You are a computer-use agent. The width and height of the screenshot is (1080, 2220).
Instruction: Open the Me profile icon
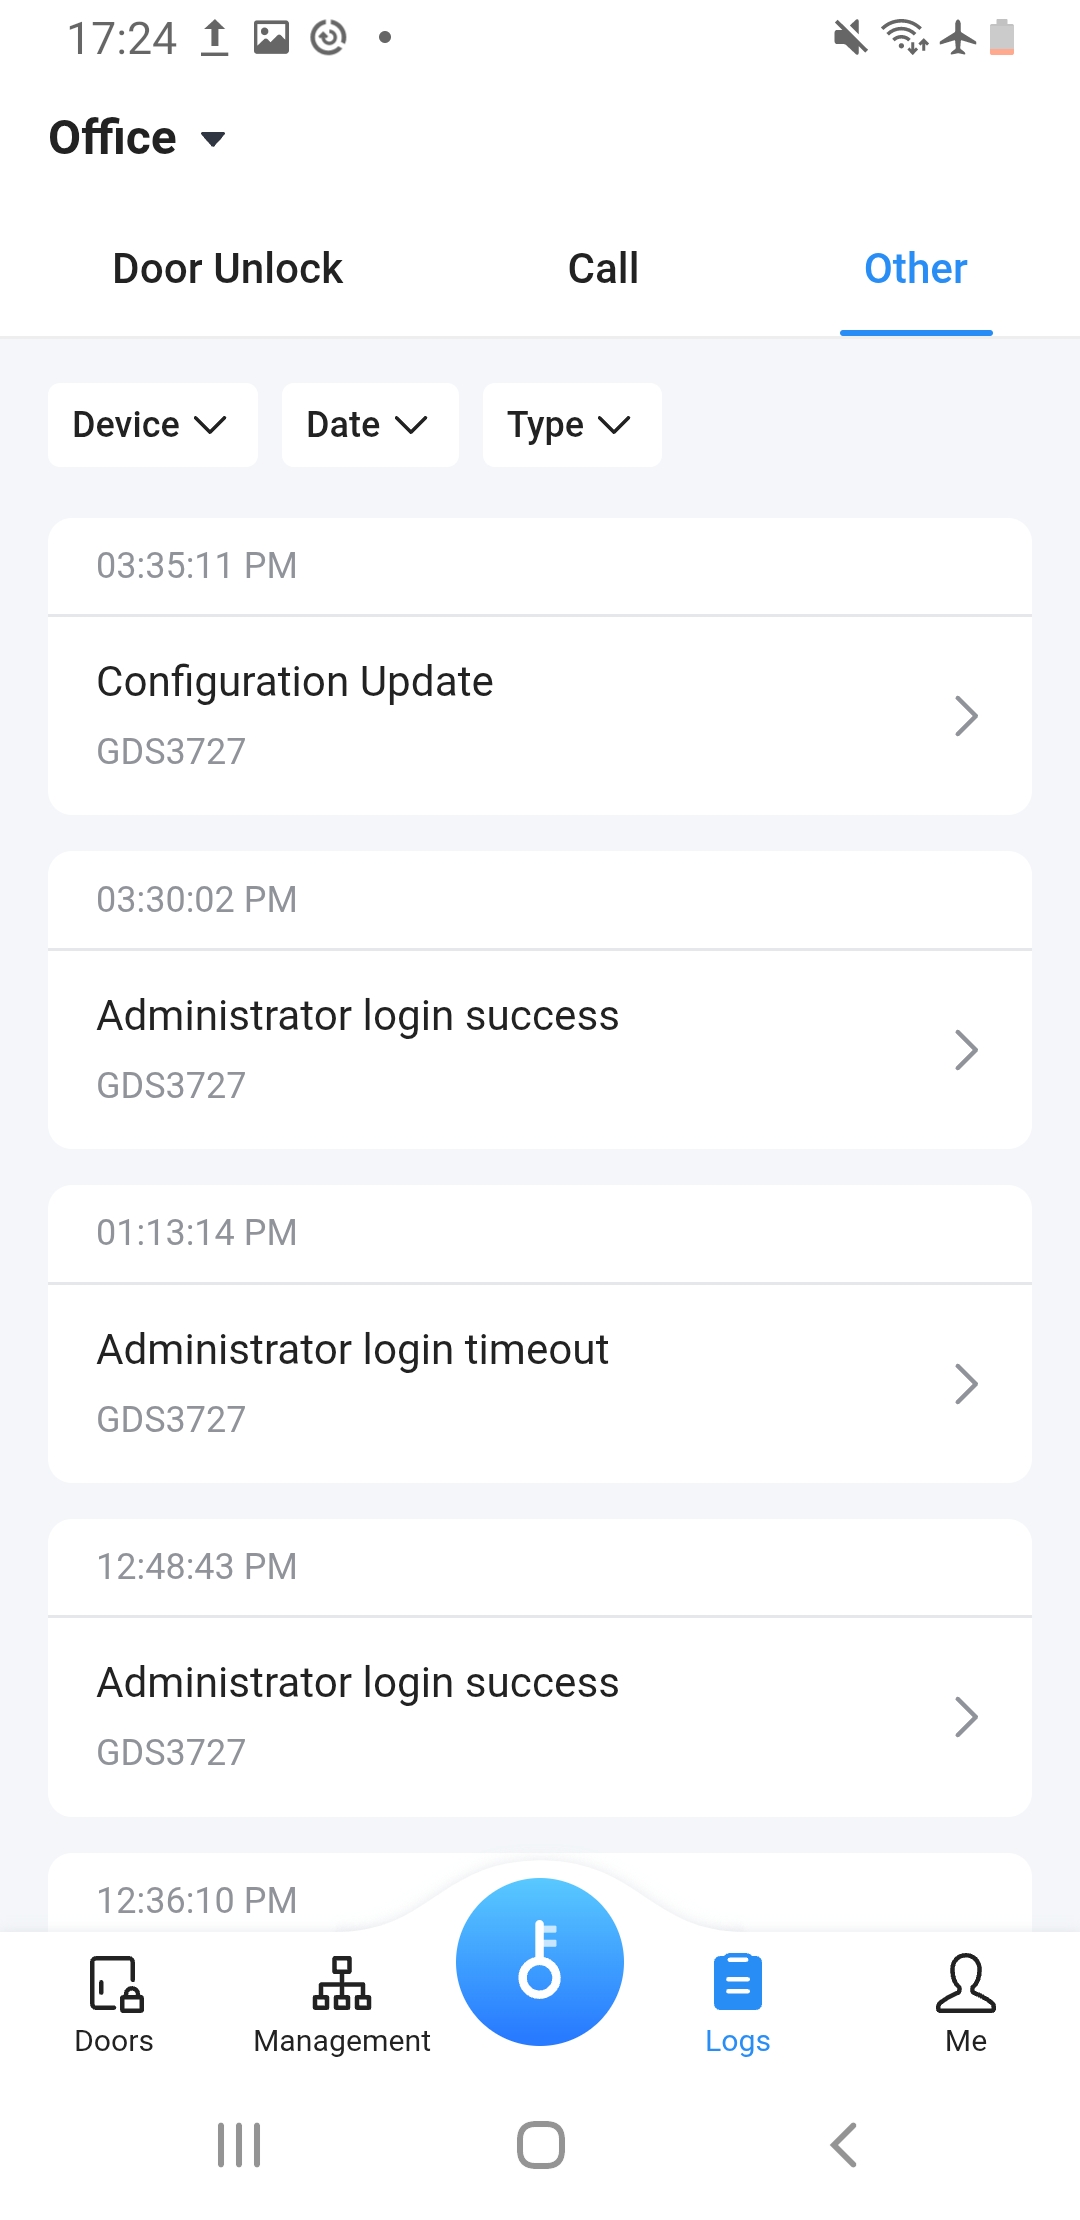[x=966, y=1983]
